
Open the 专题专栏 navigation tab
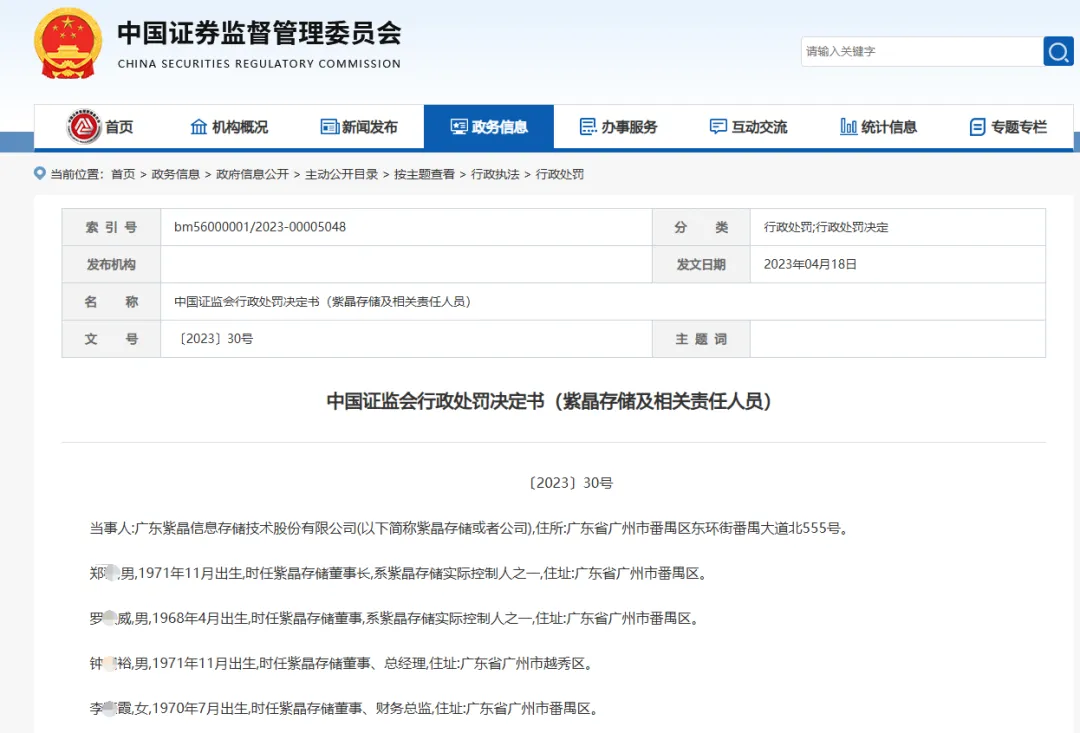click(1008, 127)
